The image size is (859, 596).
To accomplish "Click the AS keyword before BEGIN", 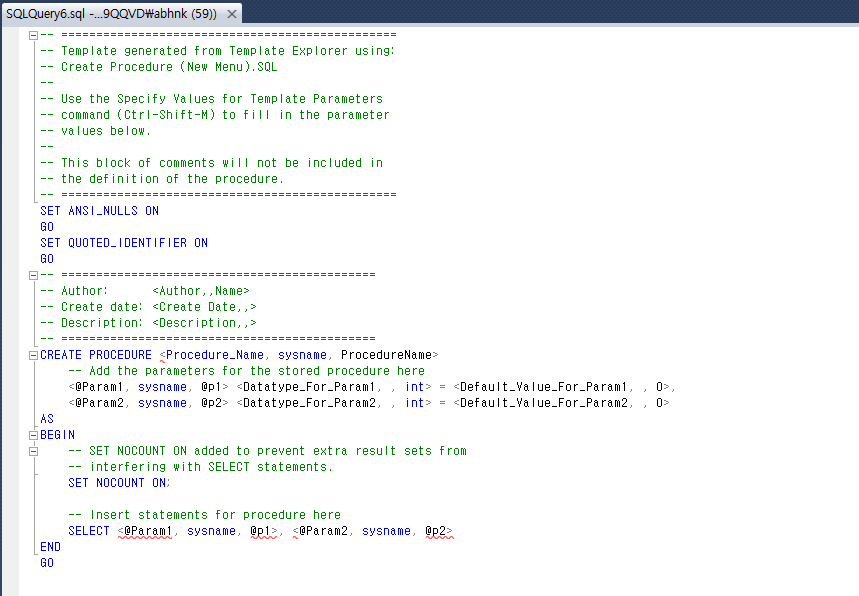I will tap(47, 419).
